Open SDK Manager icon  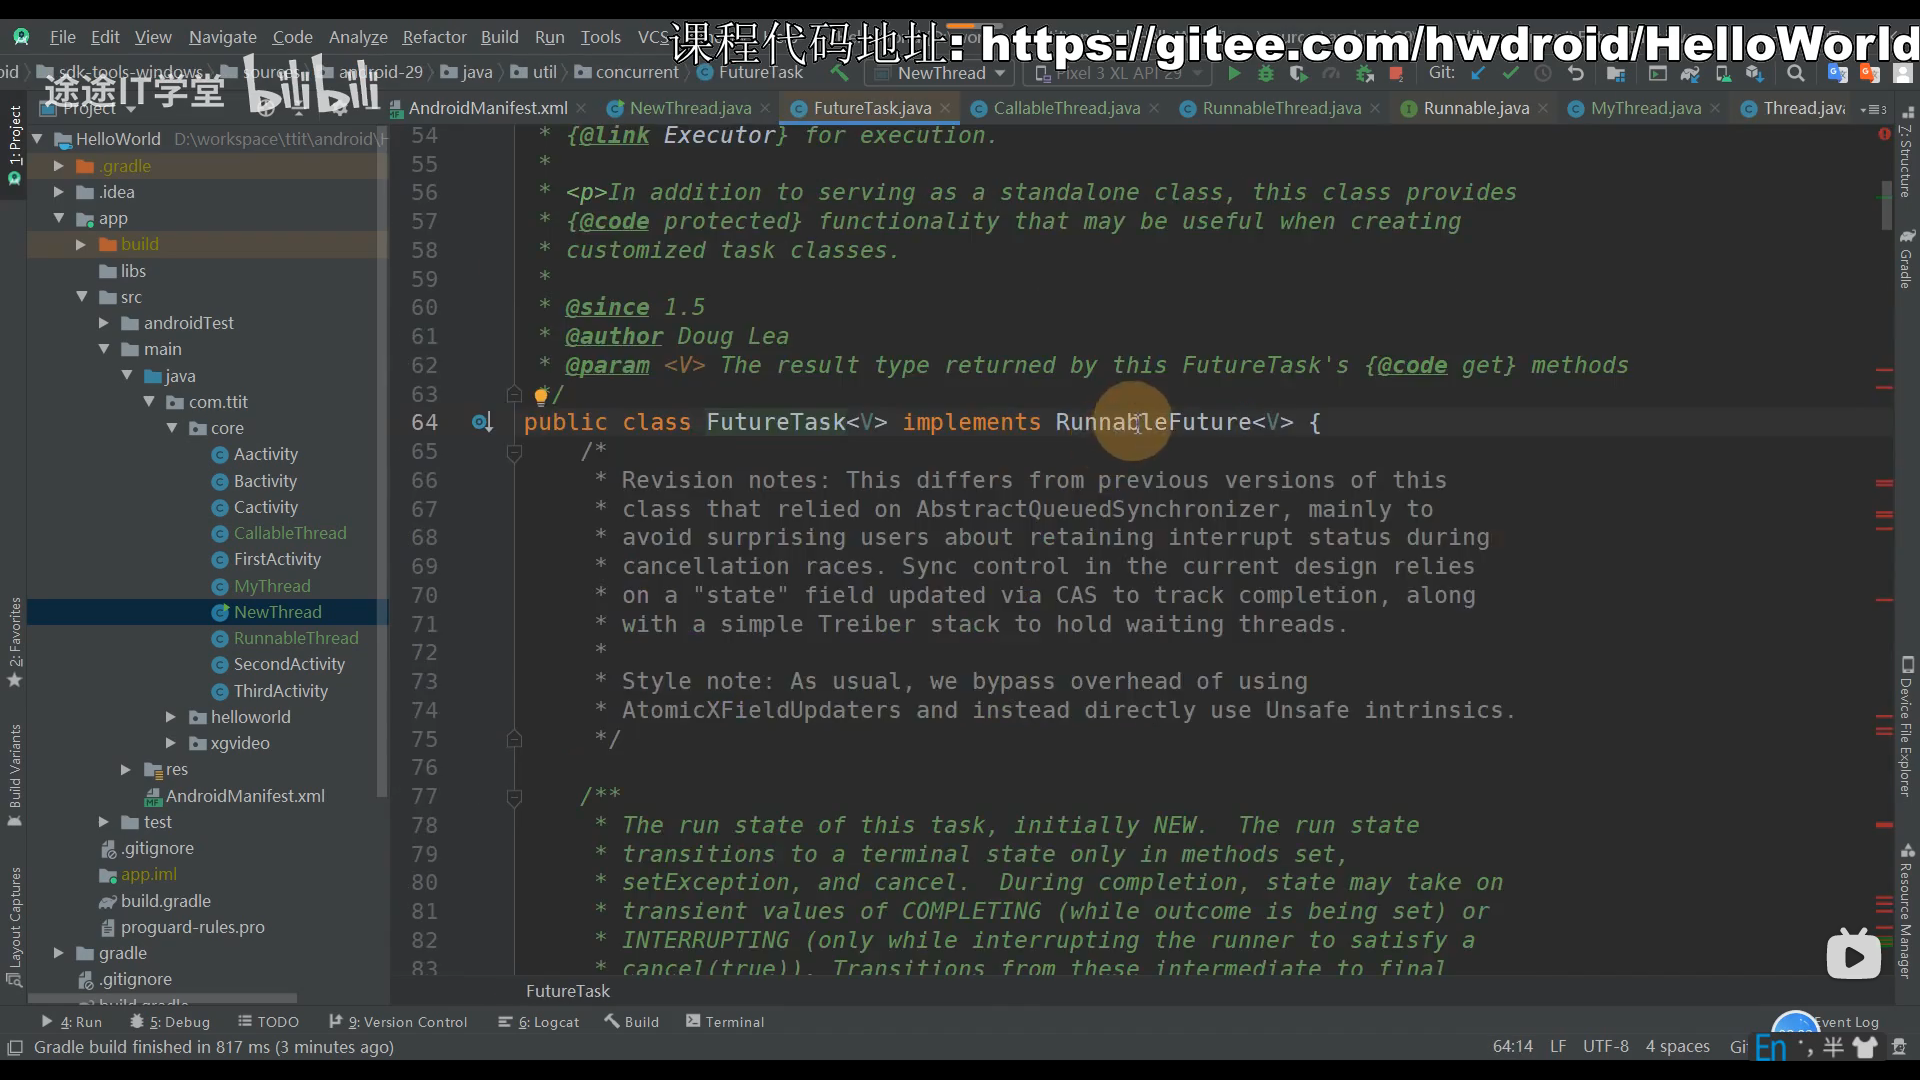(x=1755, y=73)
